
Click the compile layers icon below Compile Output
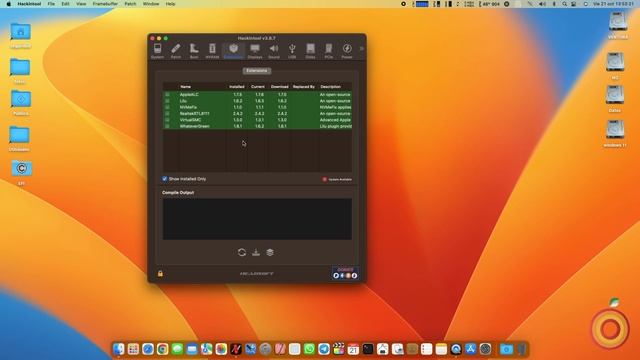click(x=270, y=252)
